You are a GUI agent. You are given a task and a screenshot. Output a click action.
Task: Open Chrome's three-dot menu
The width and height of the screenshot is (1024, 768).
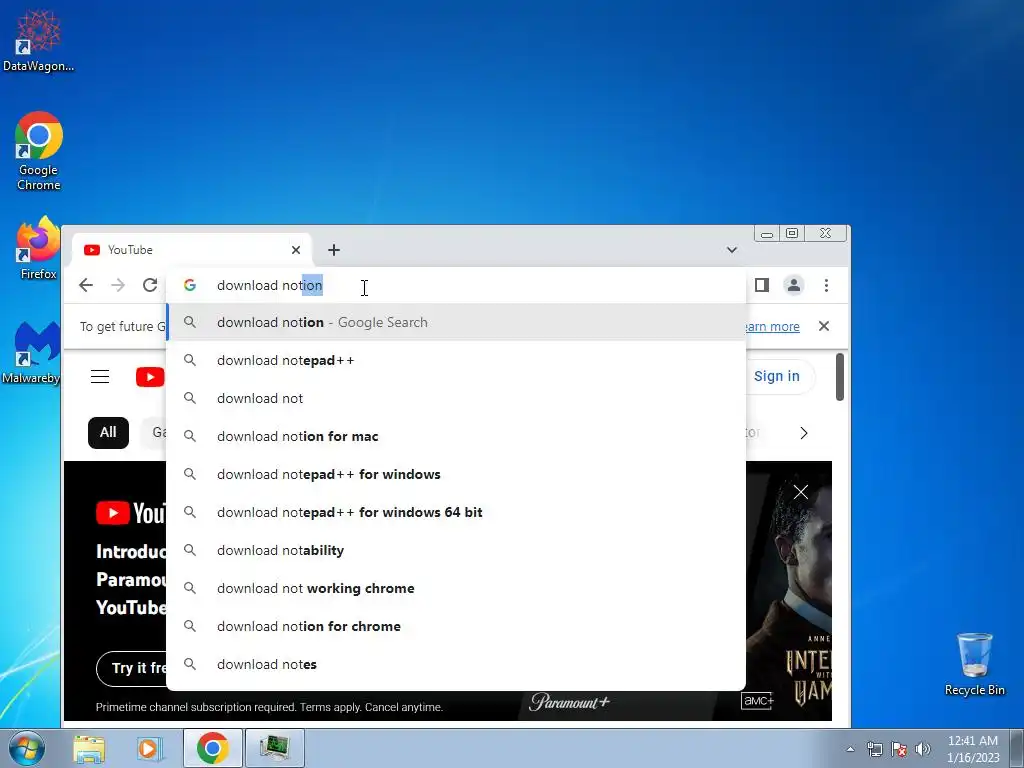pyautogui.click(x=826, y=285)
